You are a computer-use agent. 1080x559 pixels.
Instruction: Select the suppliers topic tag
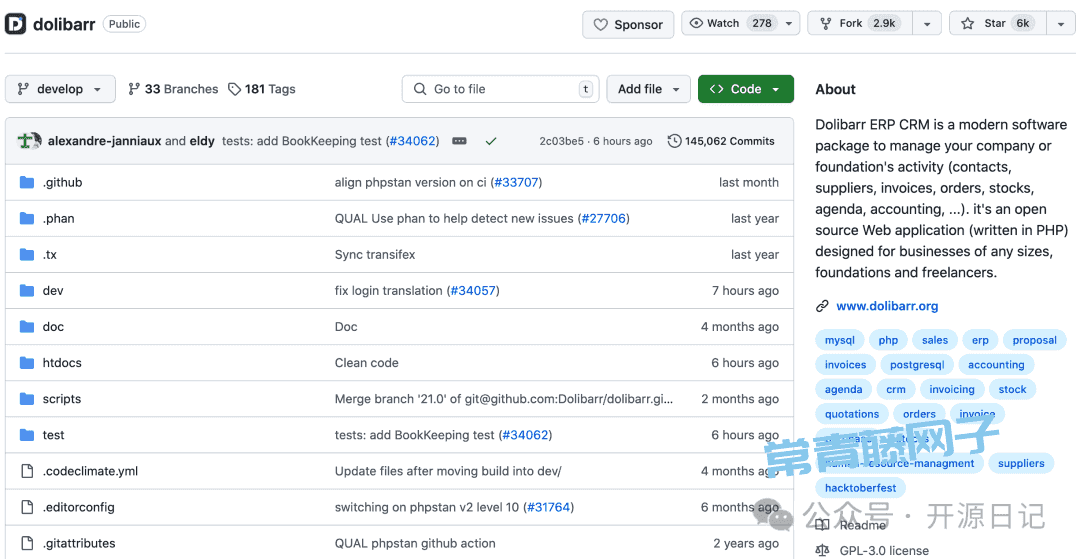1021,463
